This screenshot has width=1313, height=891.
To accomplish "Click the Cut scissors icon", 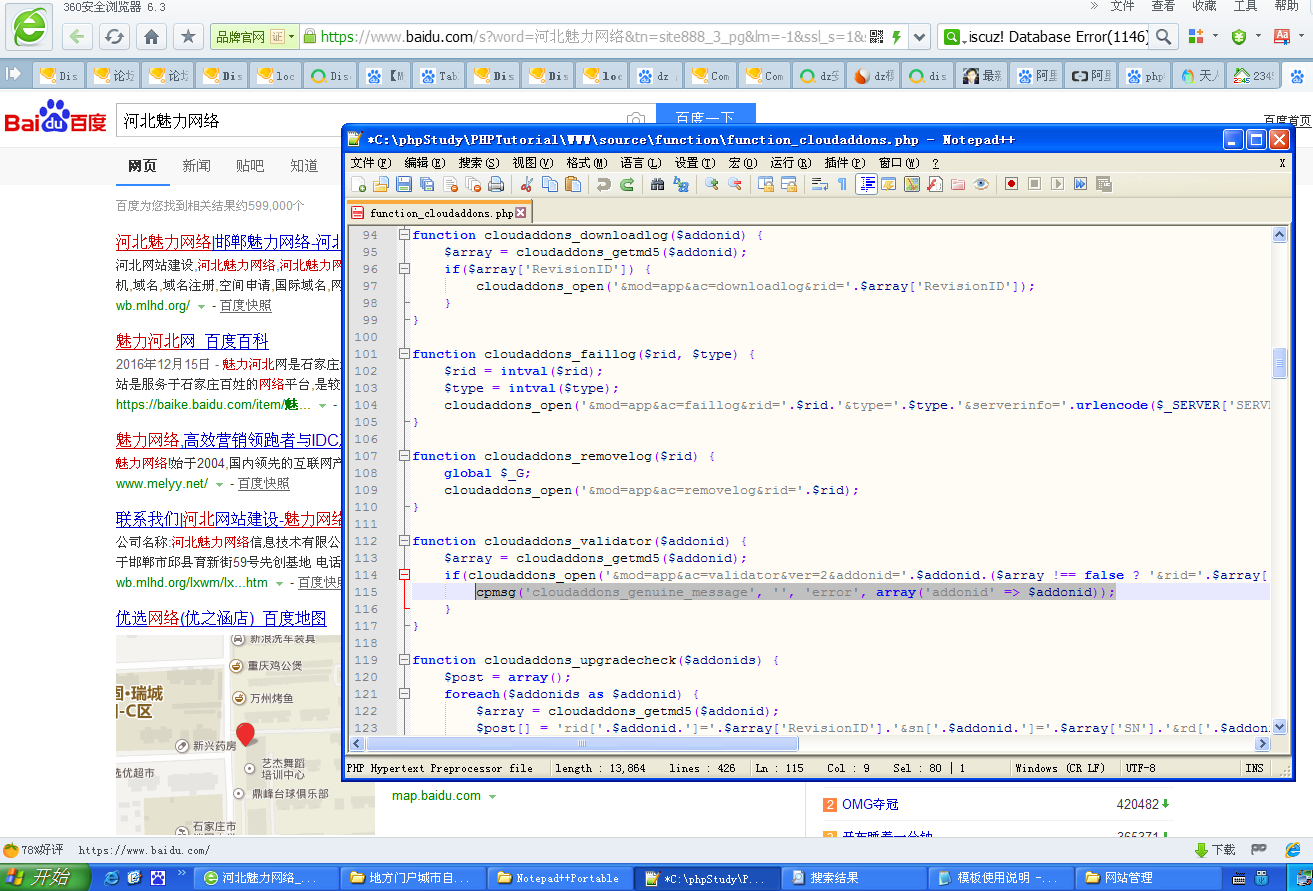I will coord(525,184).
